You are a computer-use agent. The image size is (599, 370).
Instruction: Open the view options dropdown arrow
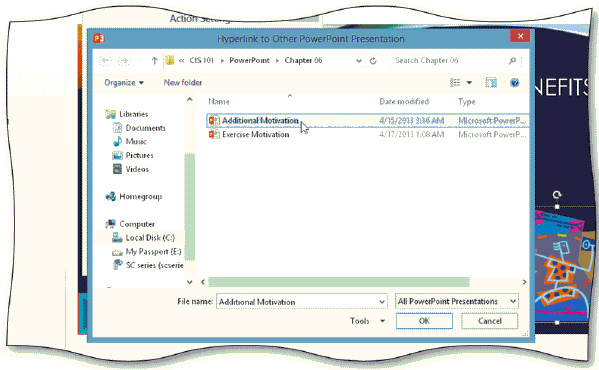click(x=469, y=82)
